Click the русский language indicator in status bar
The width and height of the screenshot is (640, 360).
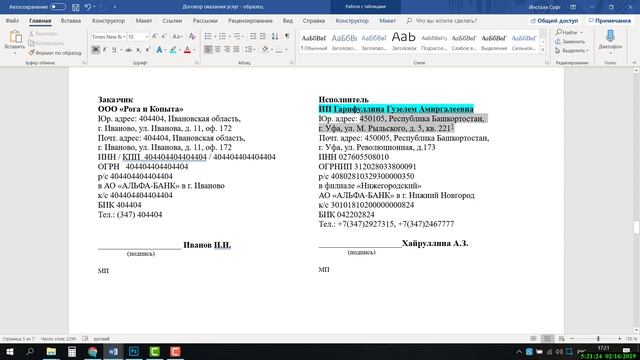point(102,338)
